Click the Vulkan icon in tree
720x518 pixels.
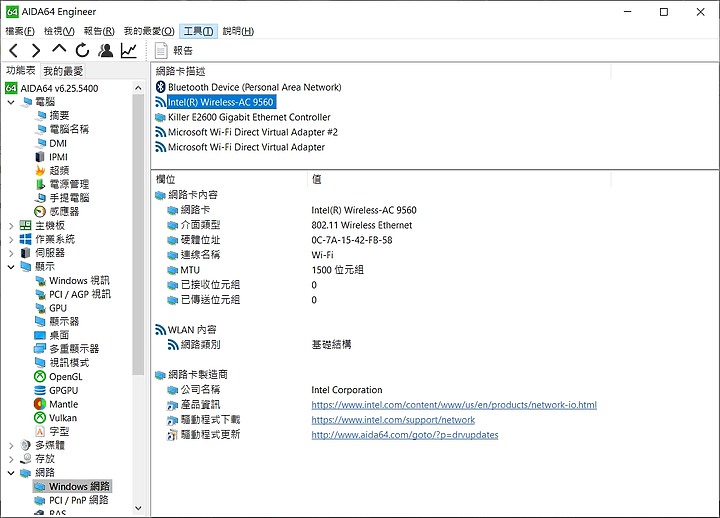click(x=40, y=418)
